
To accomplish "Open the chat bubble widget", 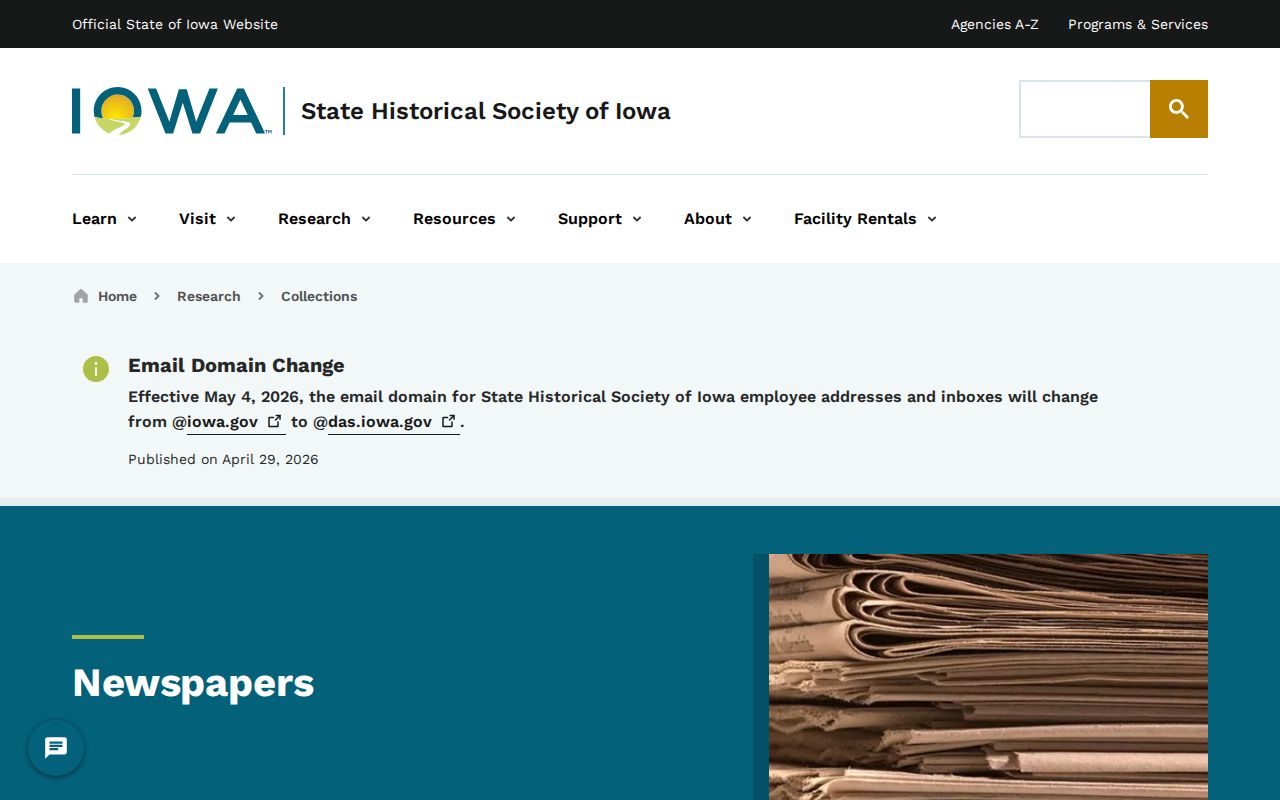I will [x=56, y=748].
